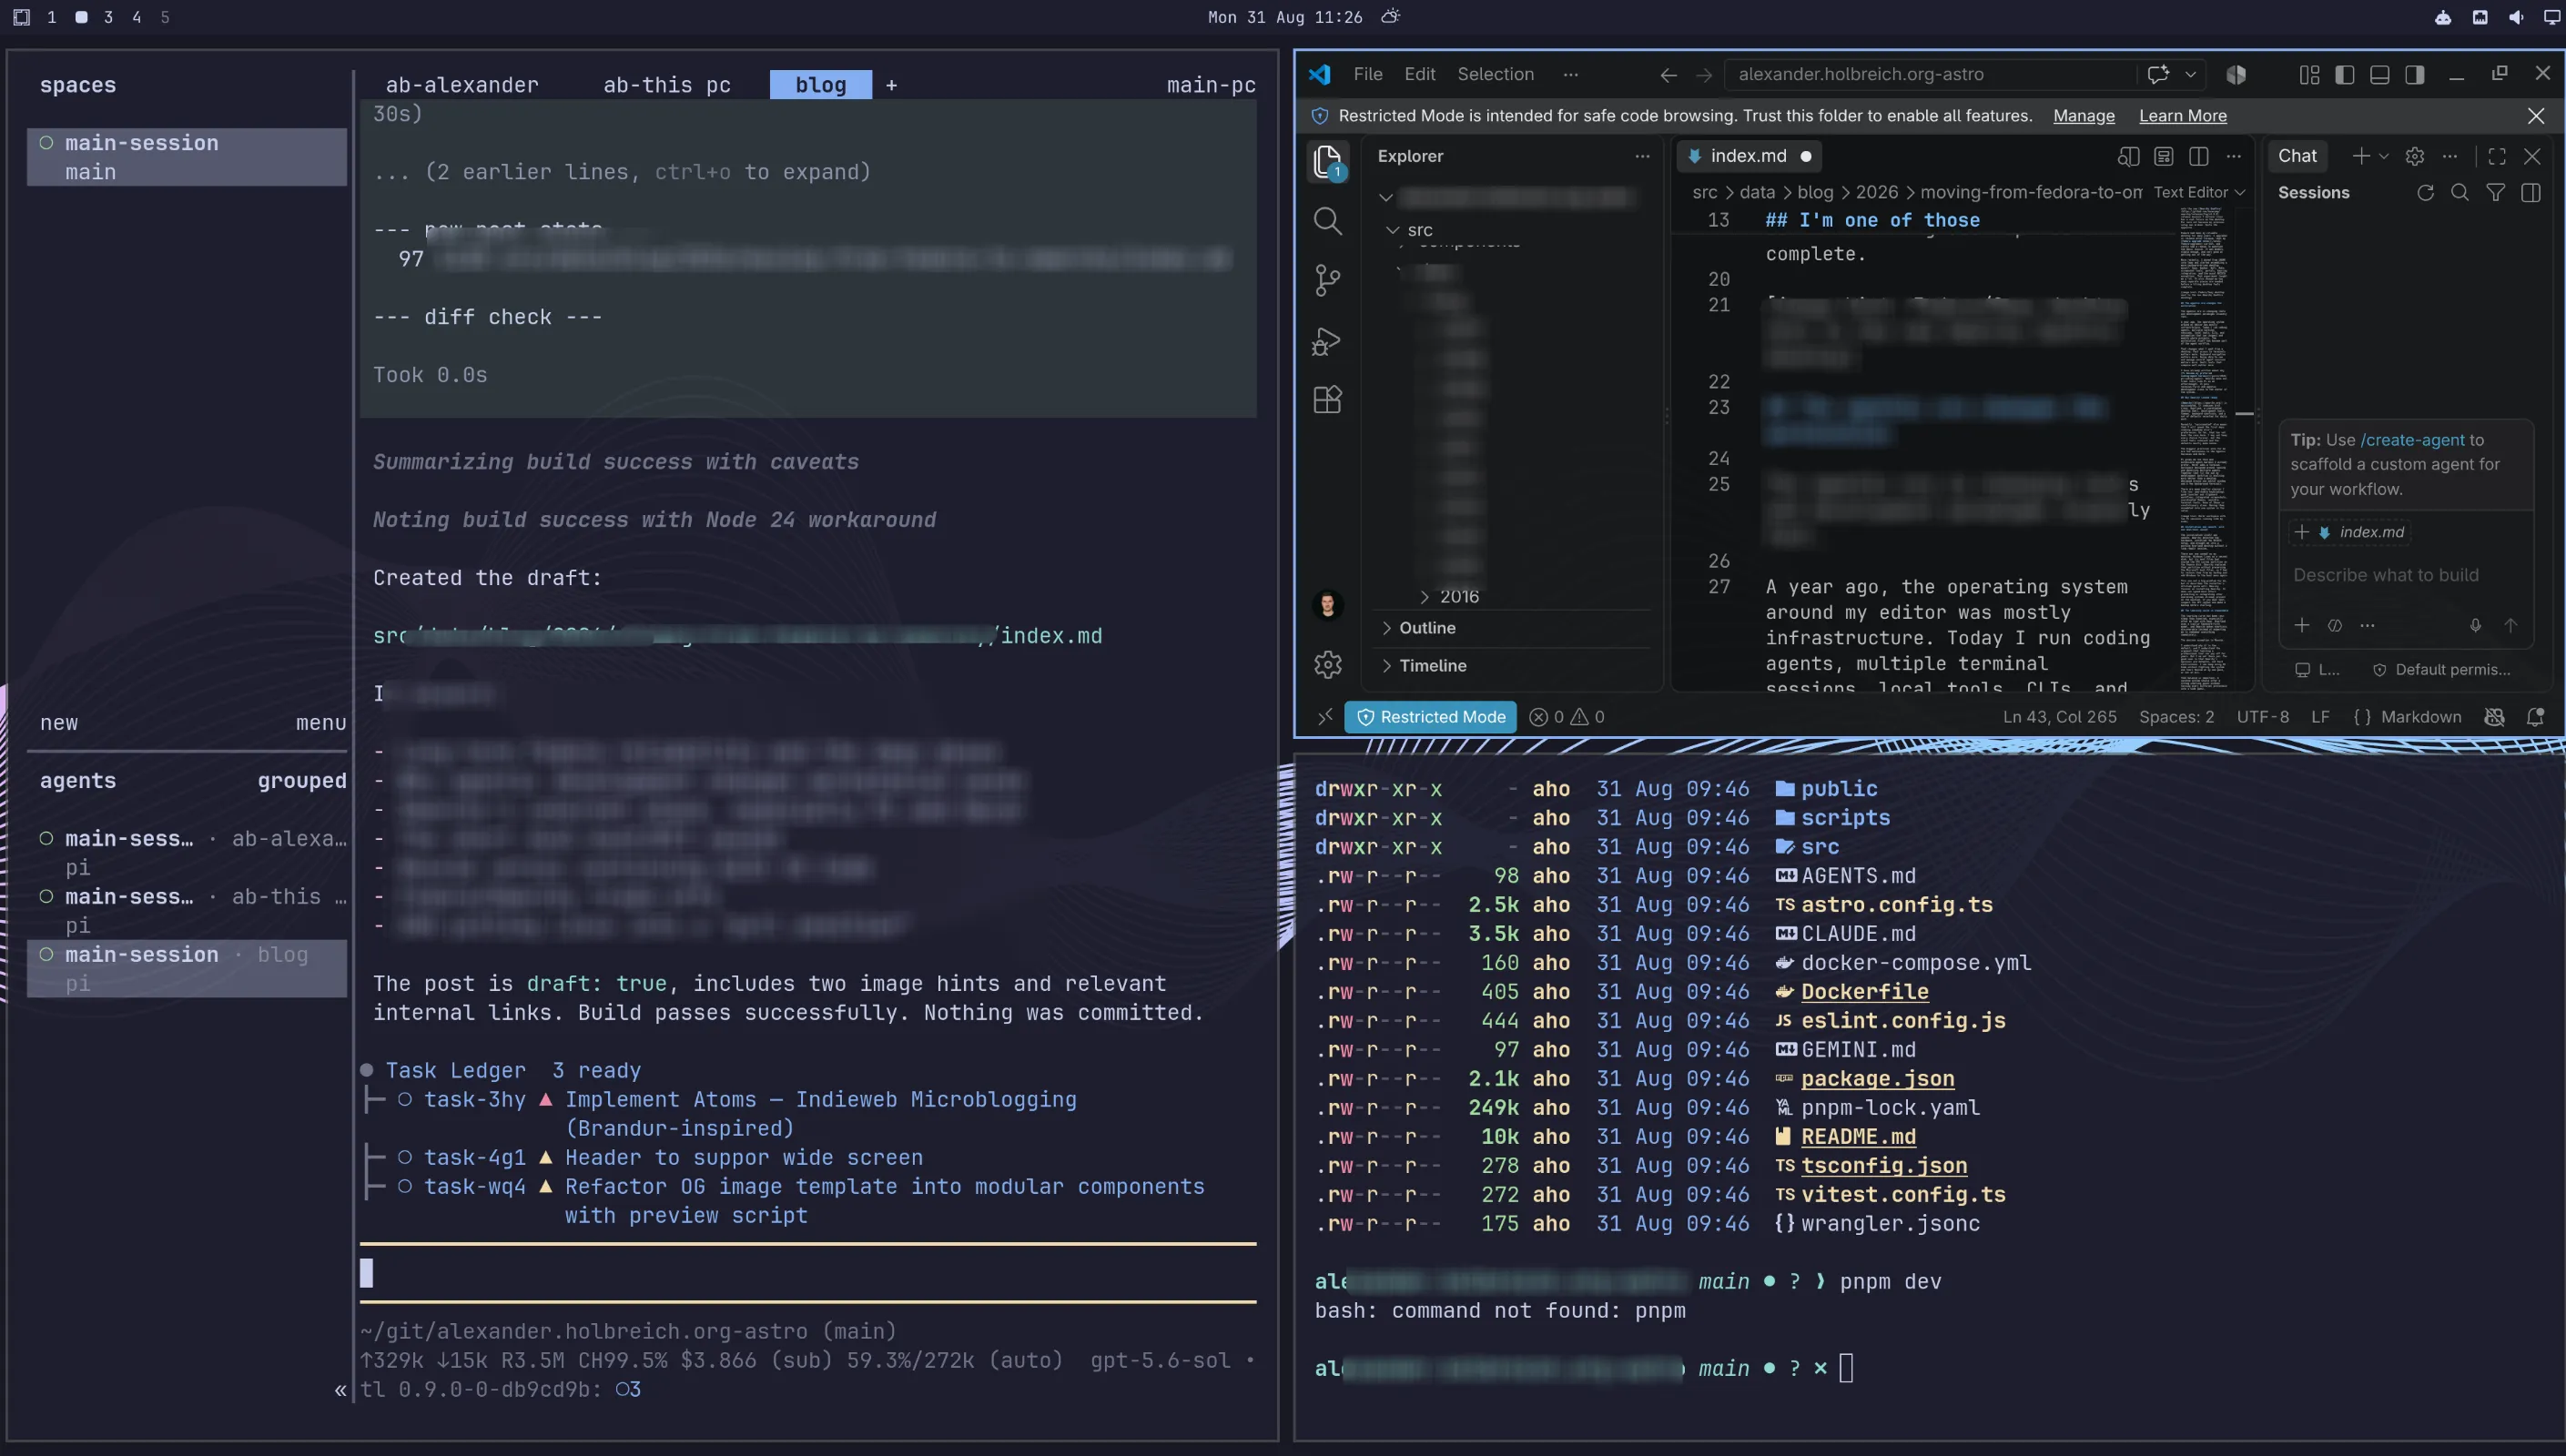The width and height of the screenshot is (2566, 1456).
Task: Switch to the ab-this pc tab
Action: pos(667,85)
